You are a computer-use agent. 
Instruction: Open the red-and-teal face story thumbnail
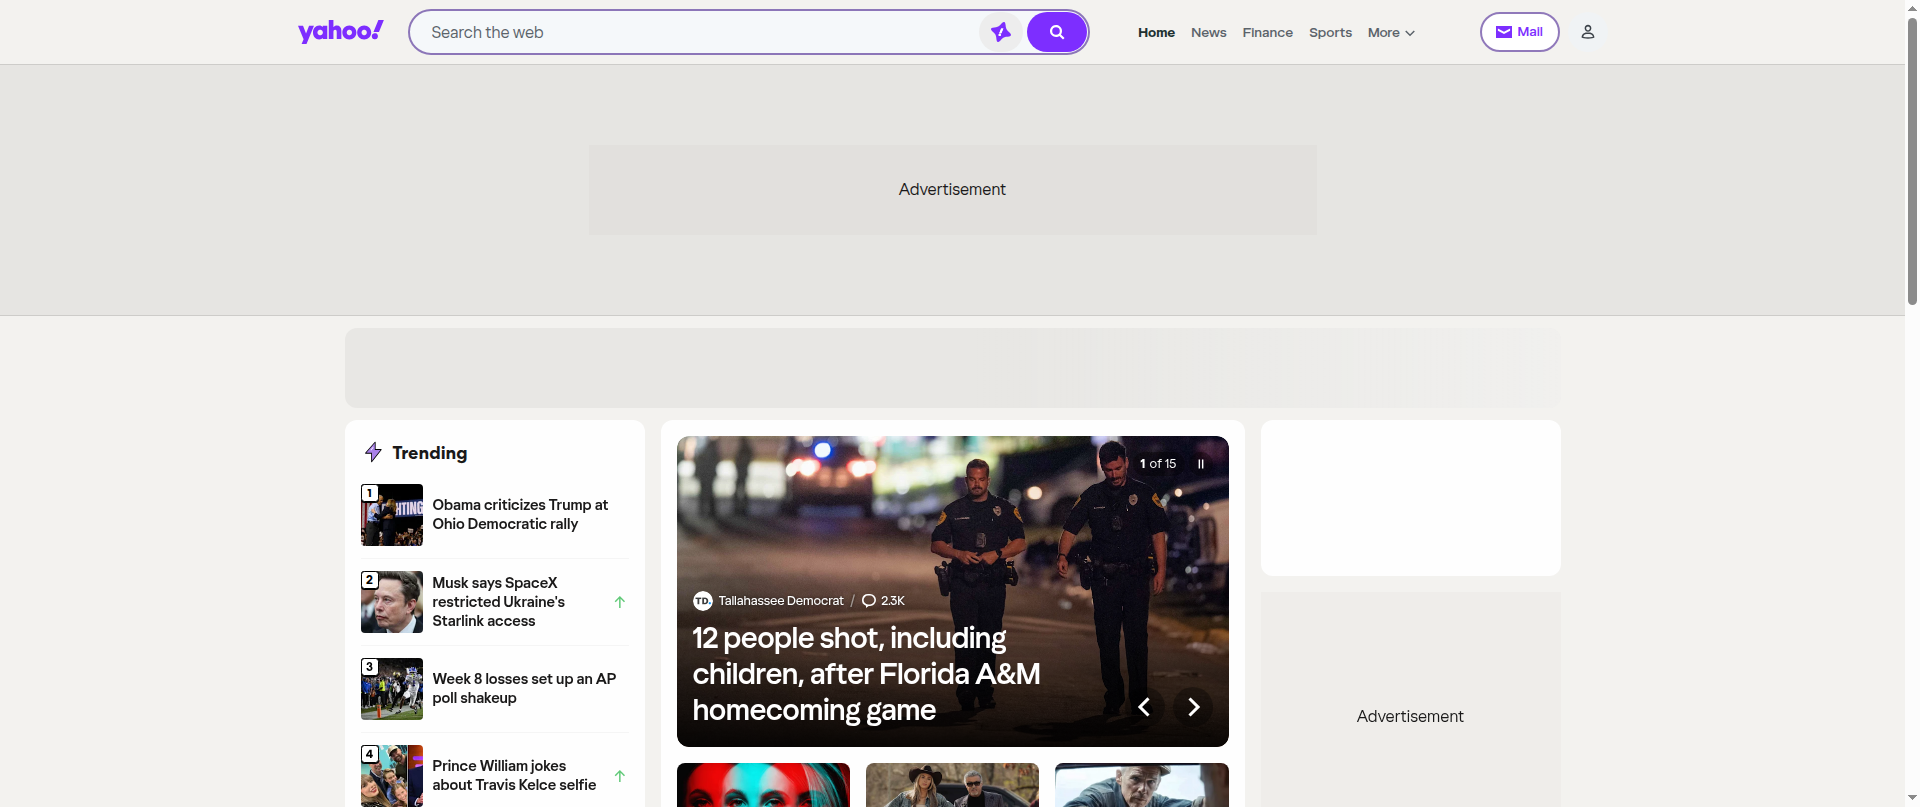[763, 785]
